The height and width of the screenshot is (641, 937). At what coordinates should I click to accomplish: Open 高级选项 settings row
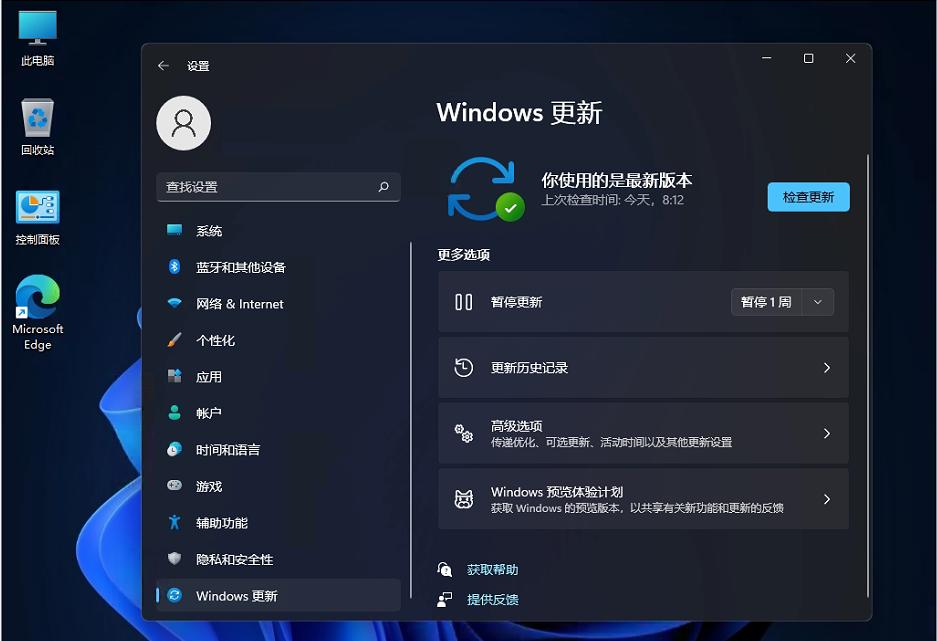tap(644, 433)
